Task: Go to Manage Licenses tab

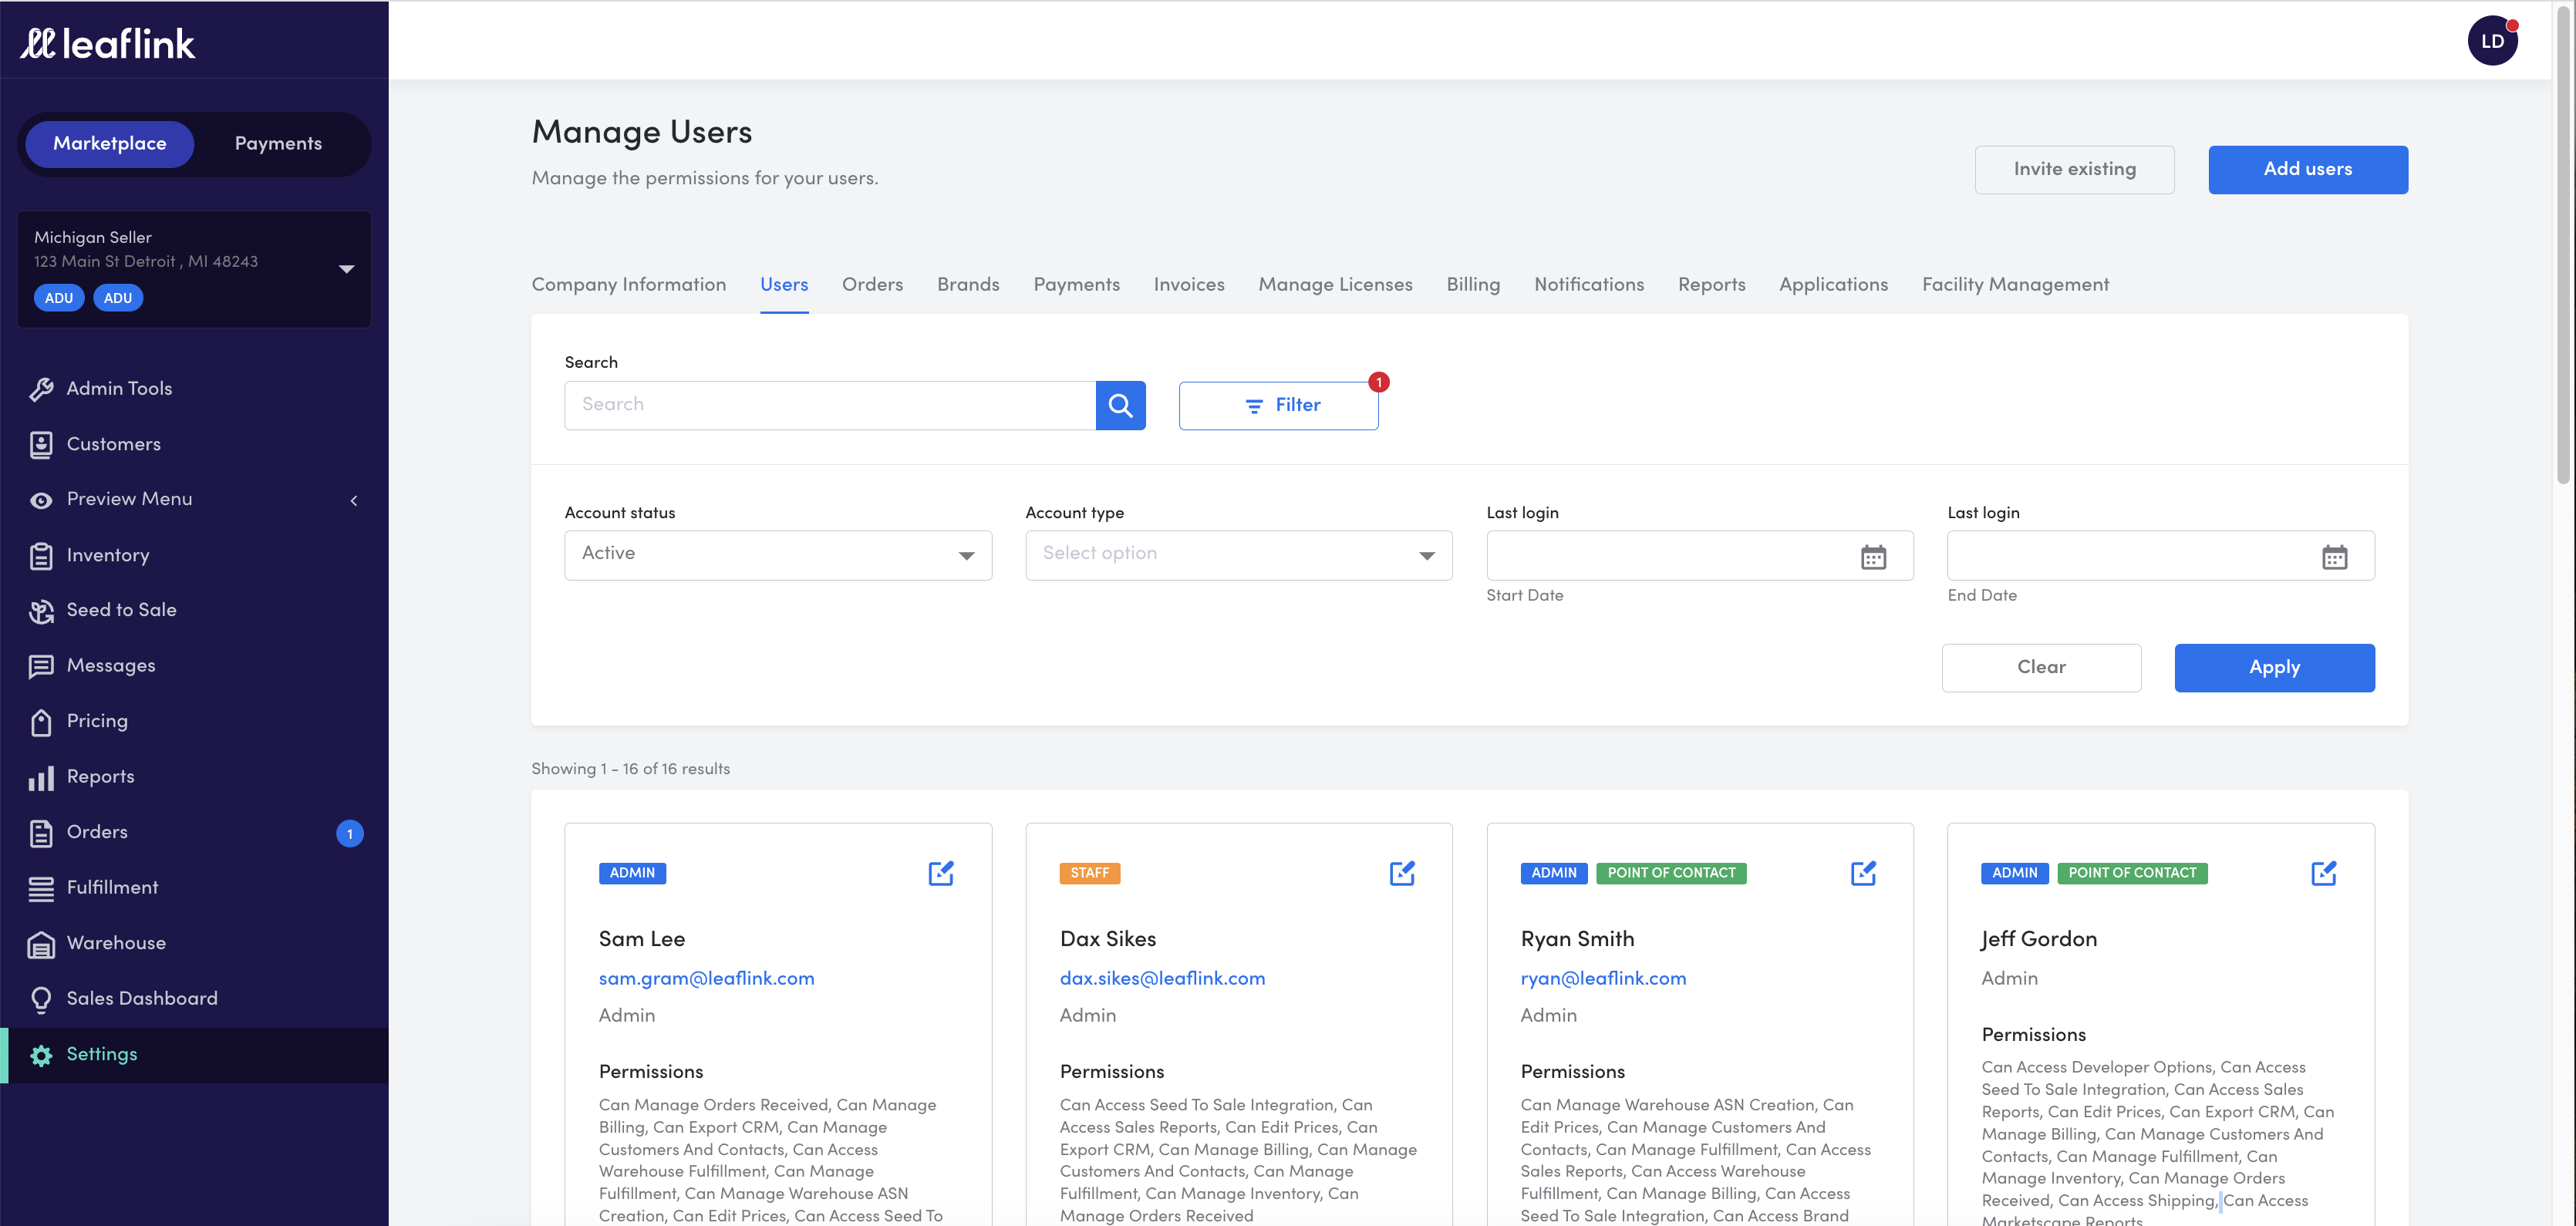Action: (x=1335, y=285)
